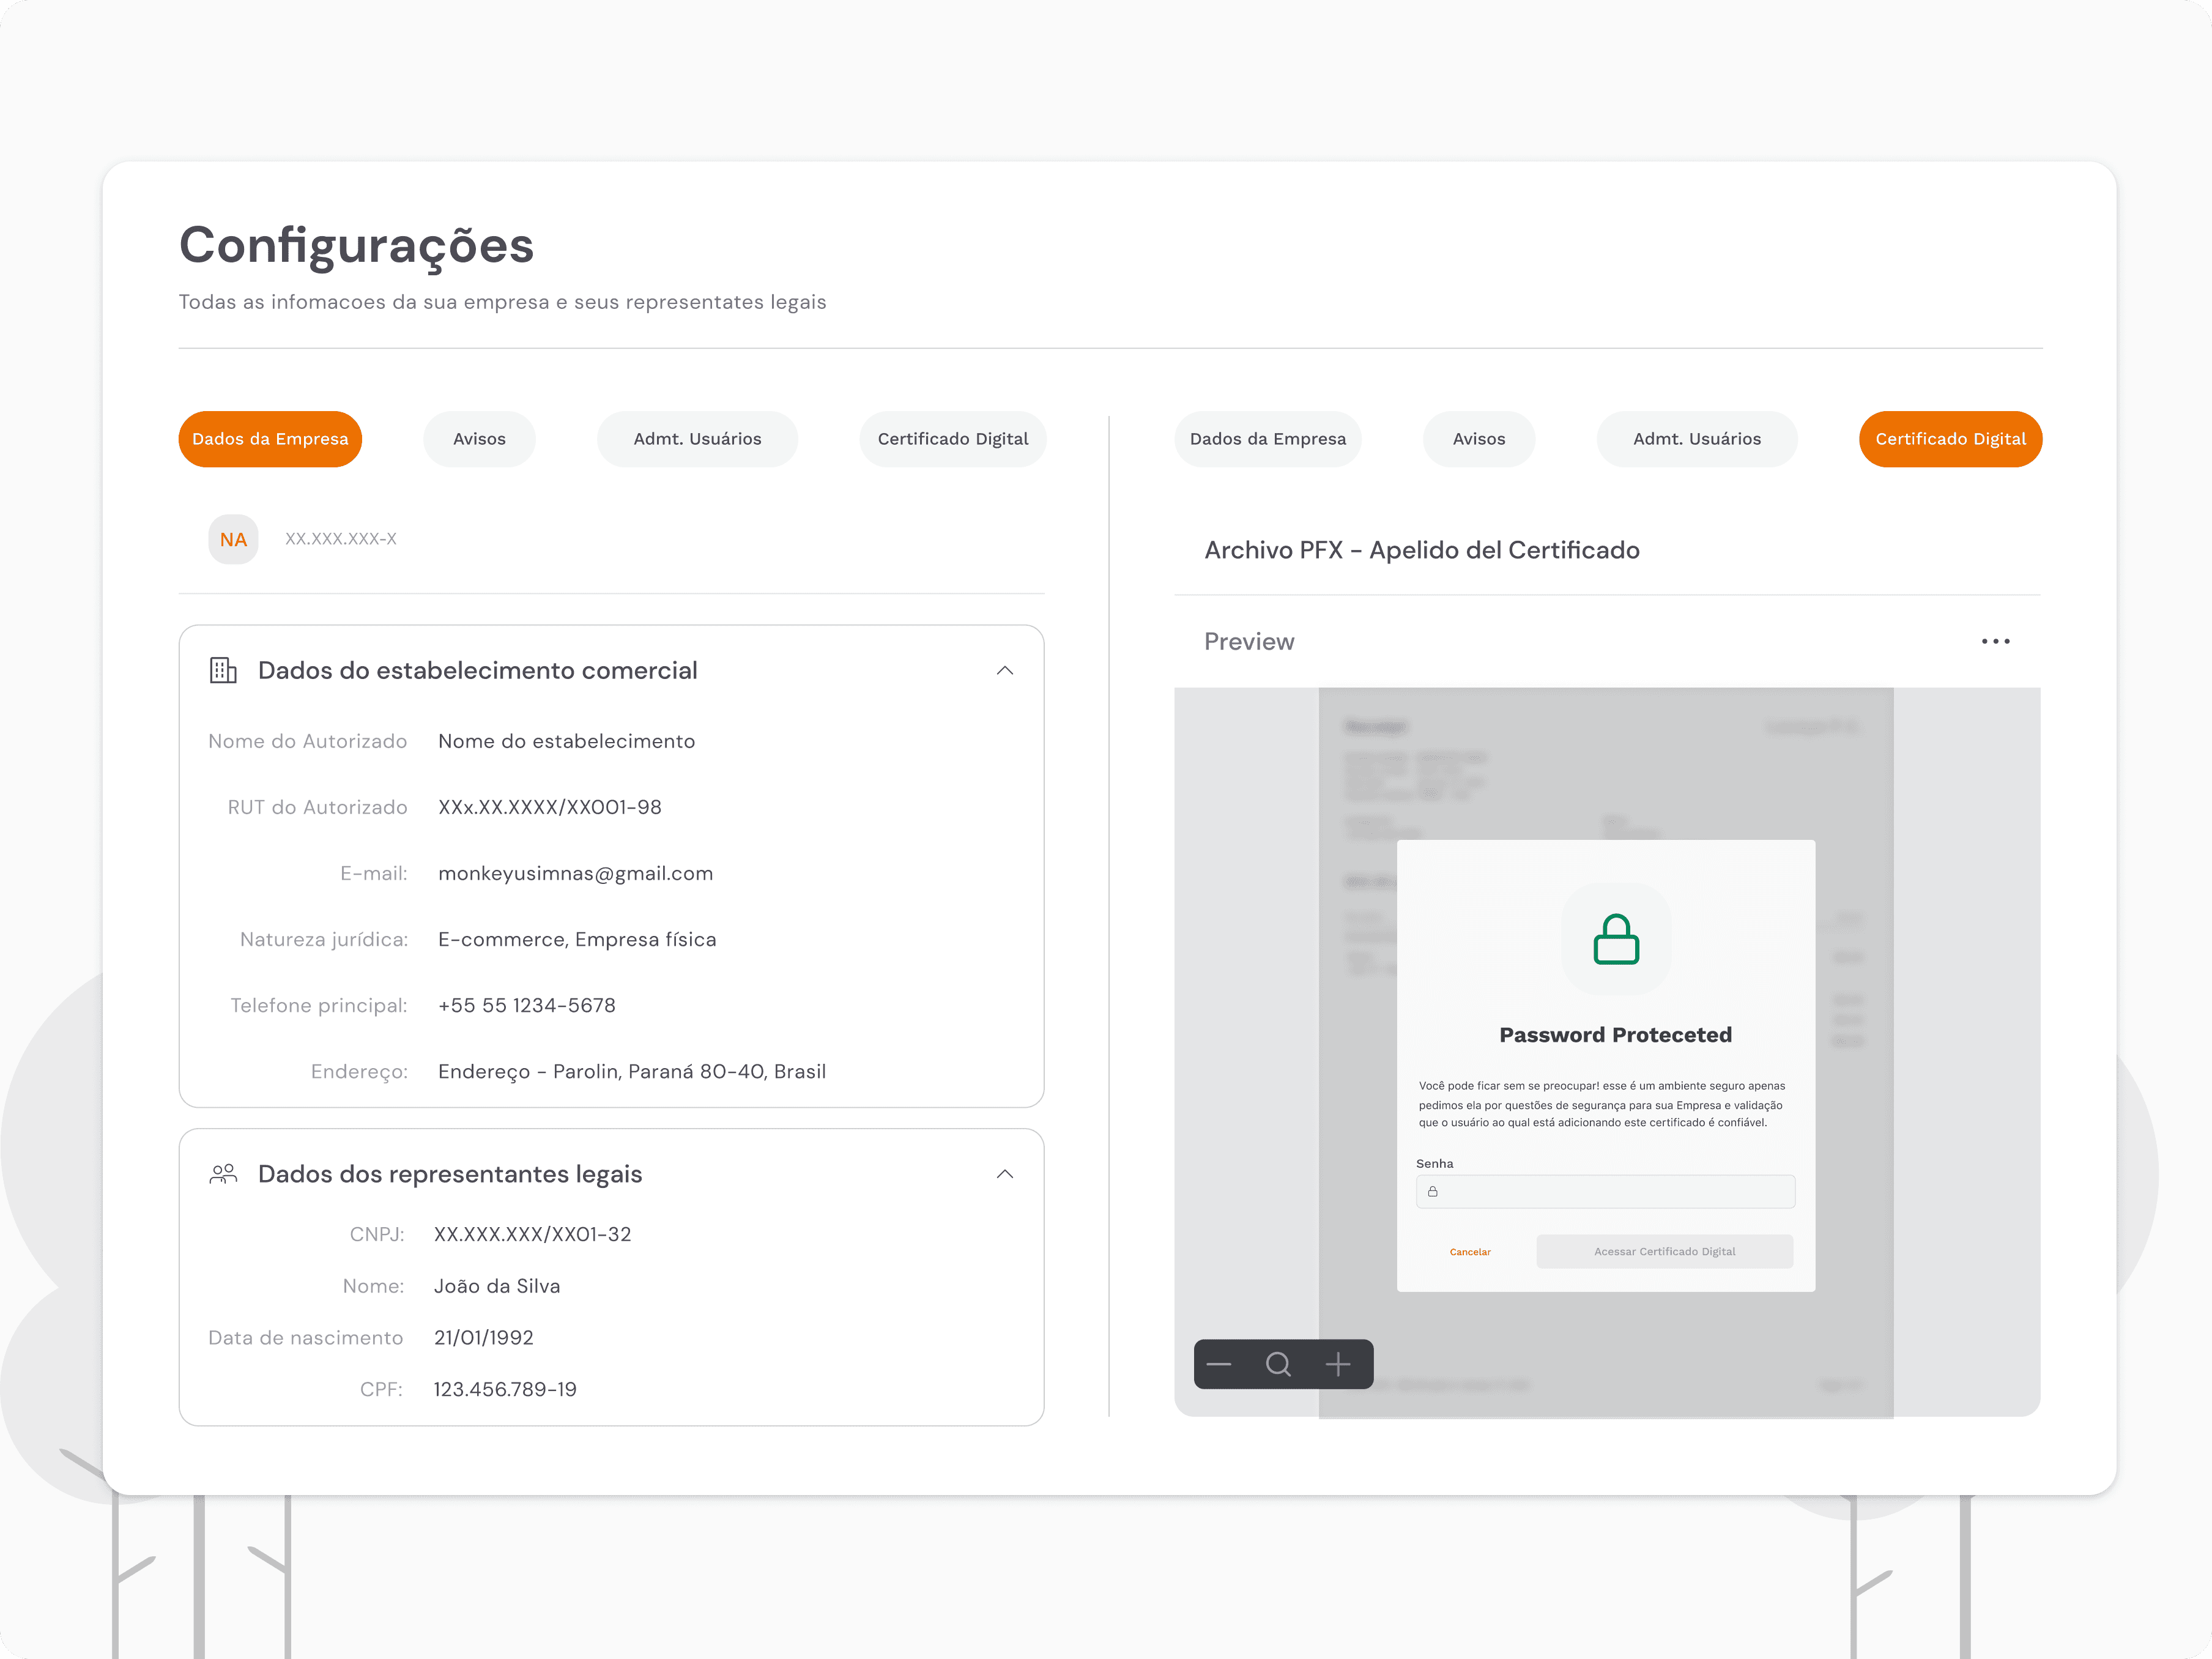
Task: Open left Admt. Usuários tab
Action: (x=697, y=439)
